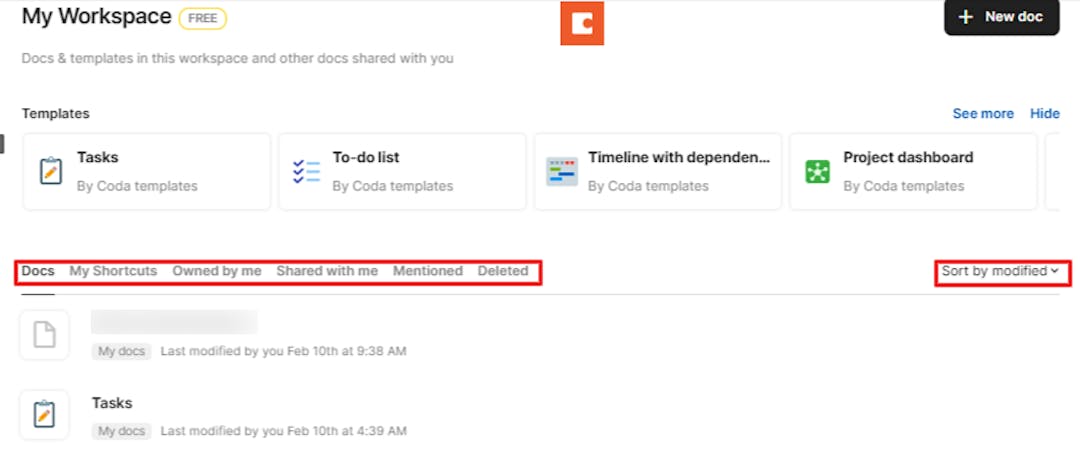Switch to the My Shortcuts tab
The height and width of the screenshot is (451, 1080).
coord(113,271)
